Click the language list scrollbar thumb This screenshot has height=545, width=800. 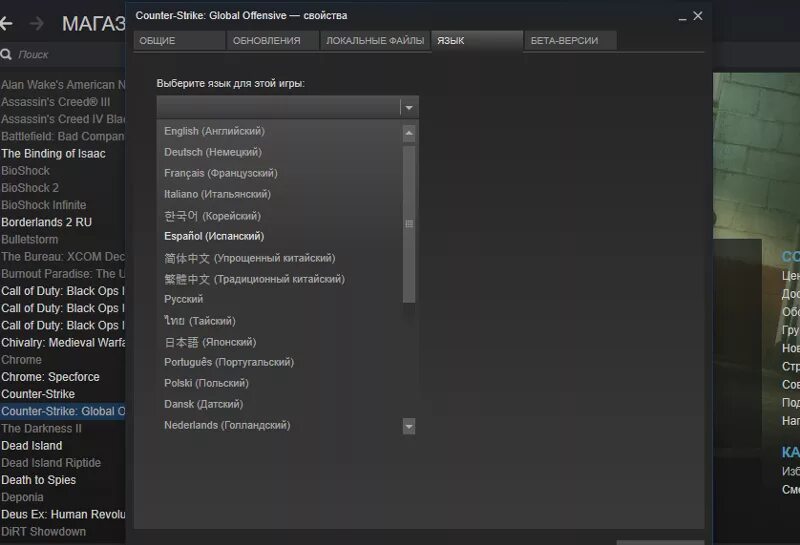tap(409, 224)
